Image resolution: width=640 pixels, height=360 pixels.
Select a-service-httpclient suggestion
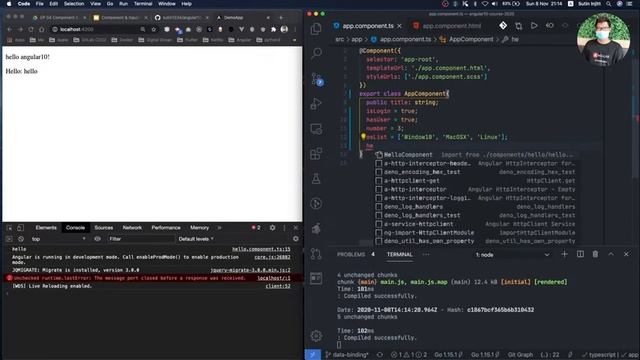pos(475,224)
